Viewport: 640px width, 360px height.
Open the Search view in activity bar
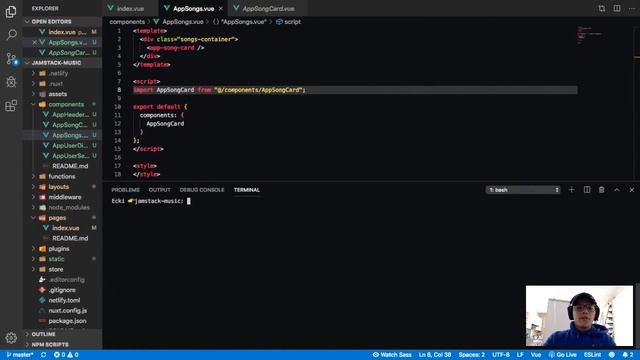(11, 35)
